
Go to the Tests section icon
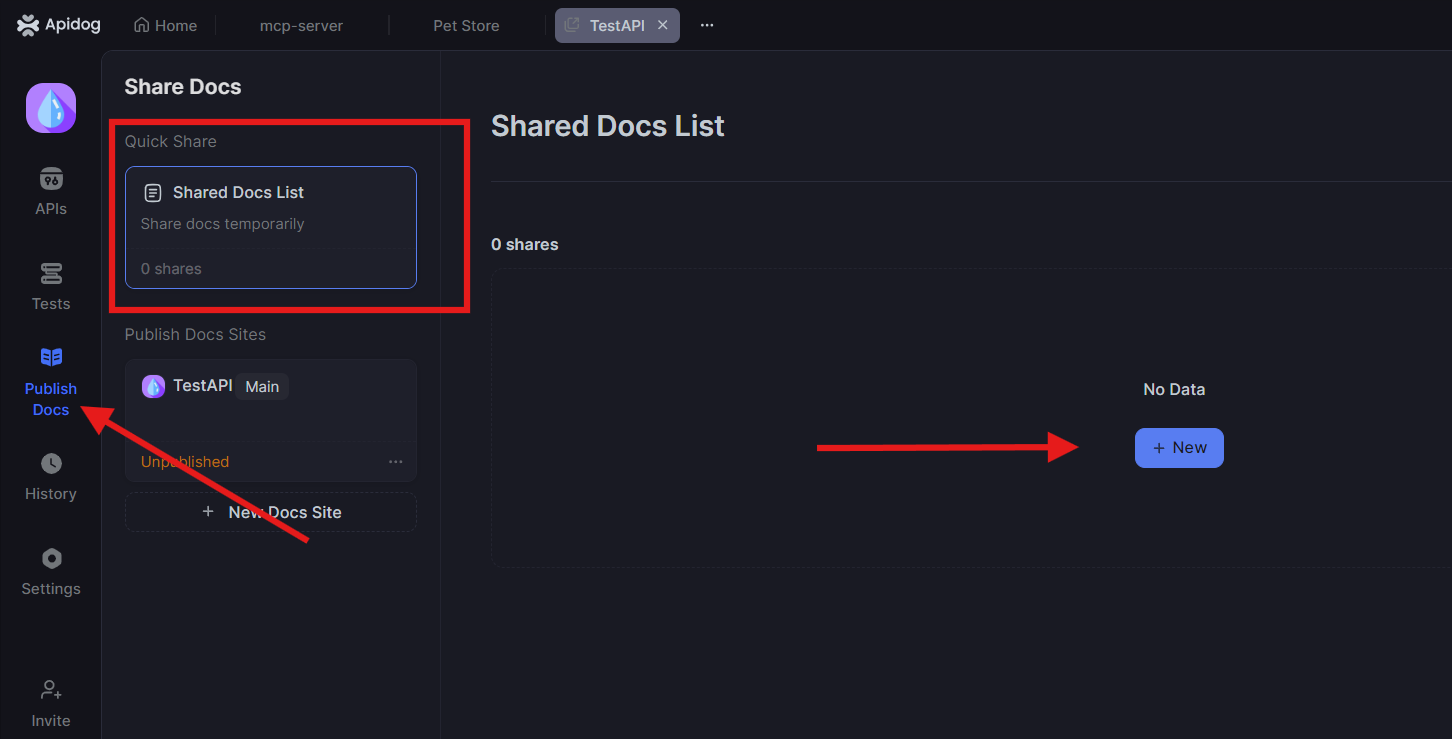pos(51,274)
